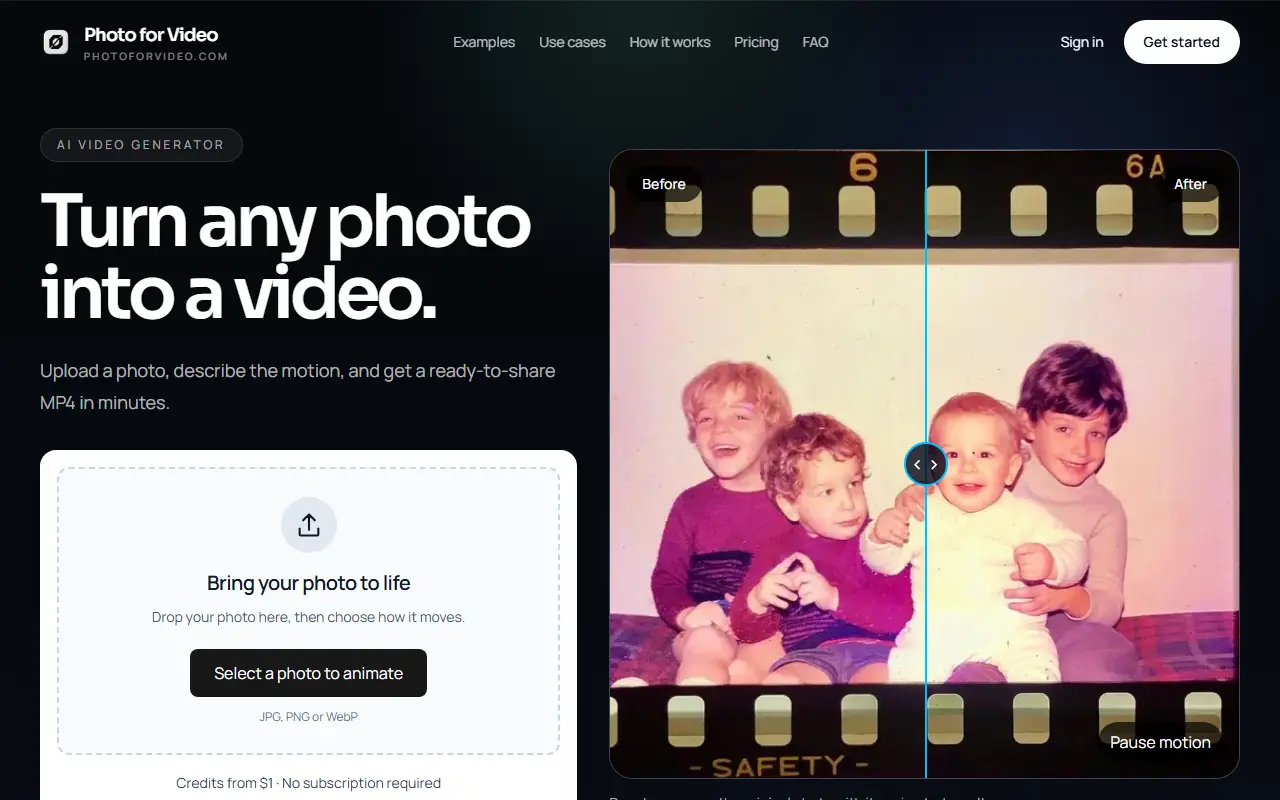Pause motion on the preview video

(x=1160, y=742)
